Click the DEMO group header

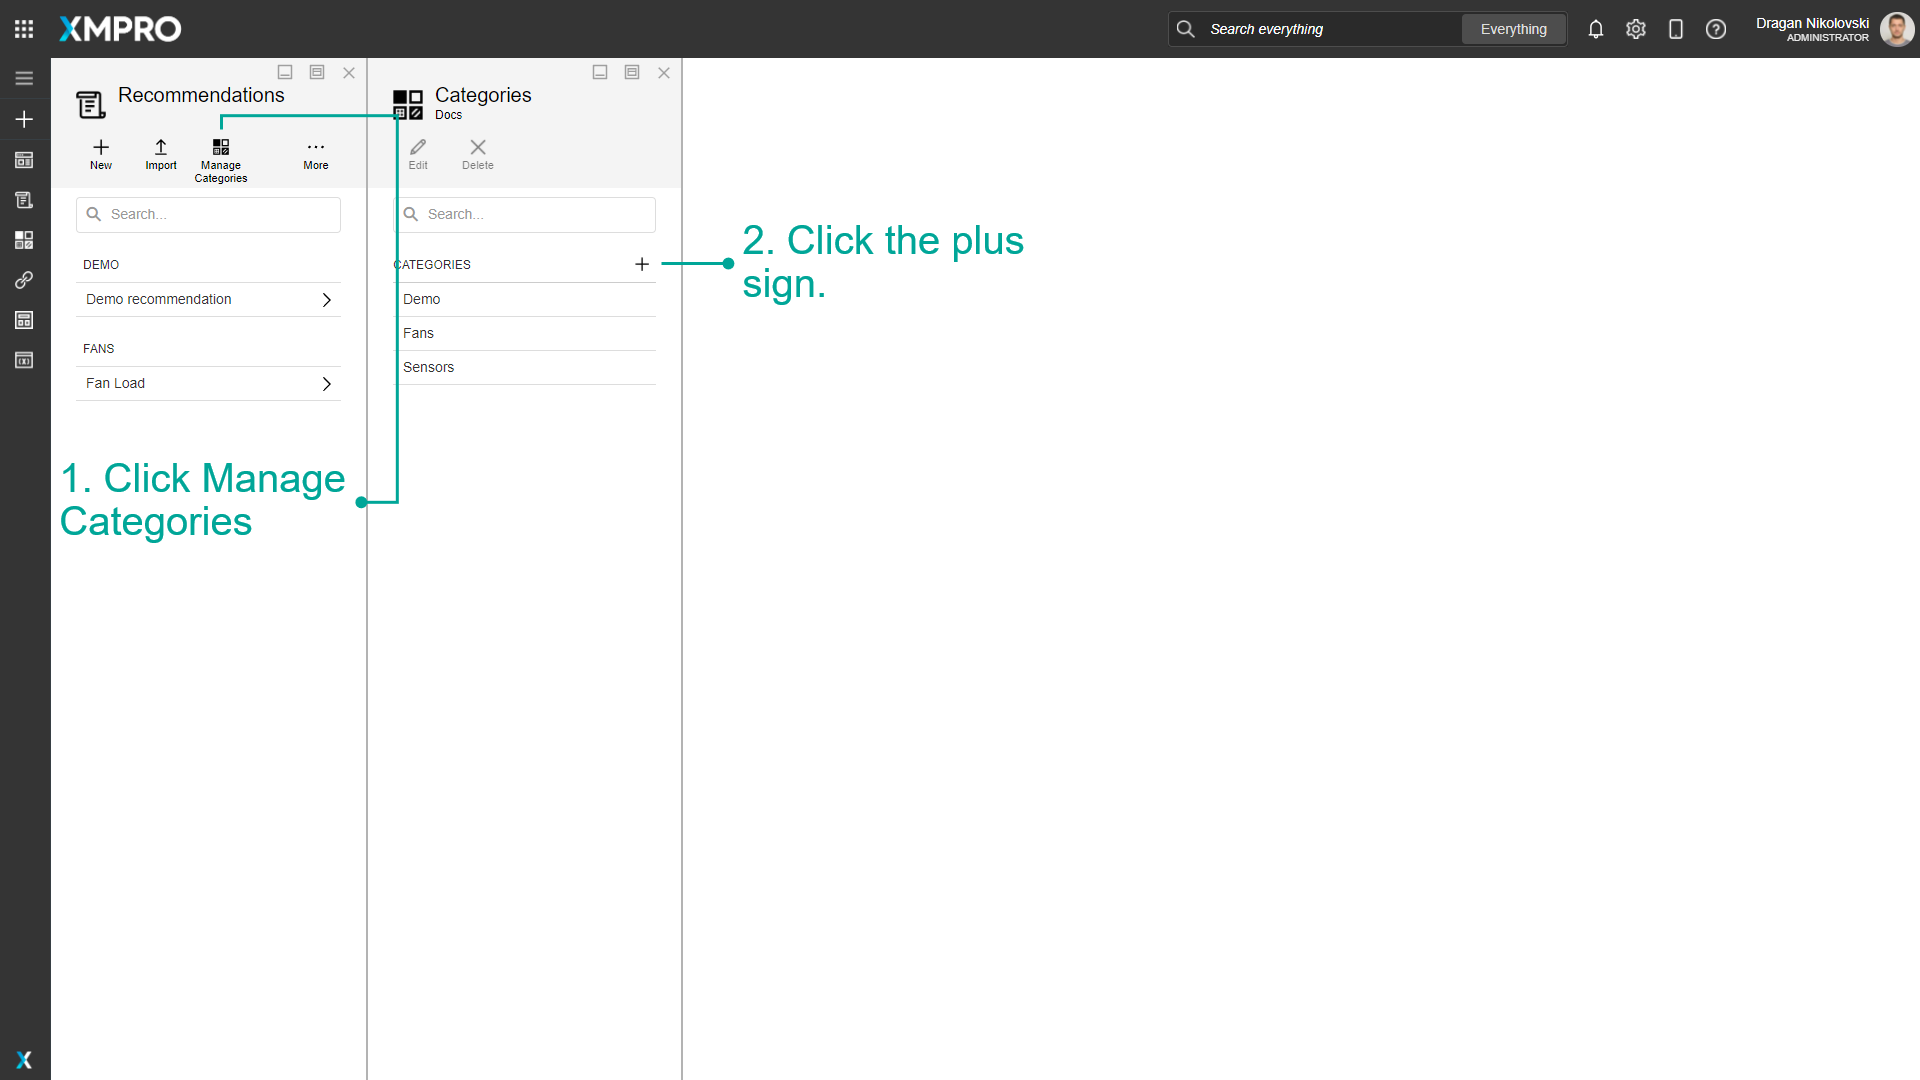[101, 265]
